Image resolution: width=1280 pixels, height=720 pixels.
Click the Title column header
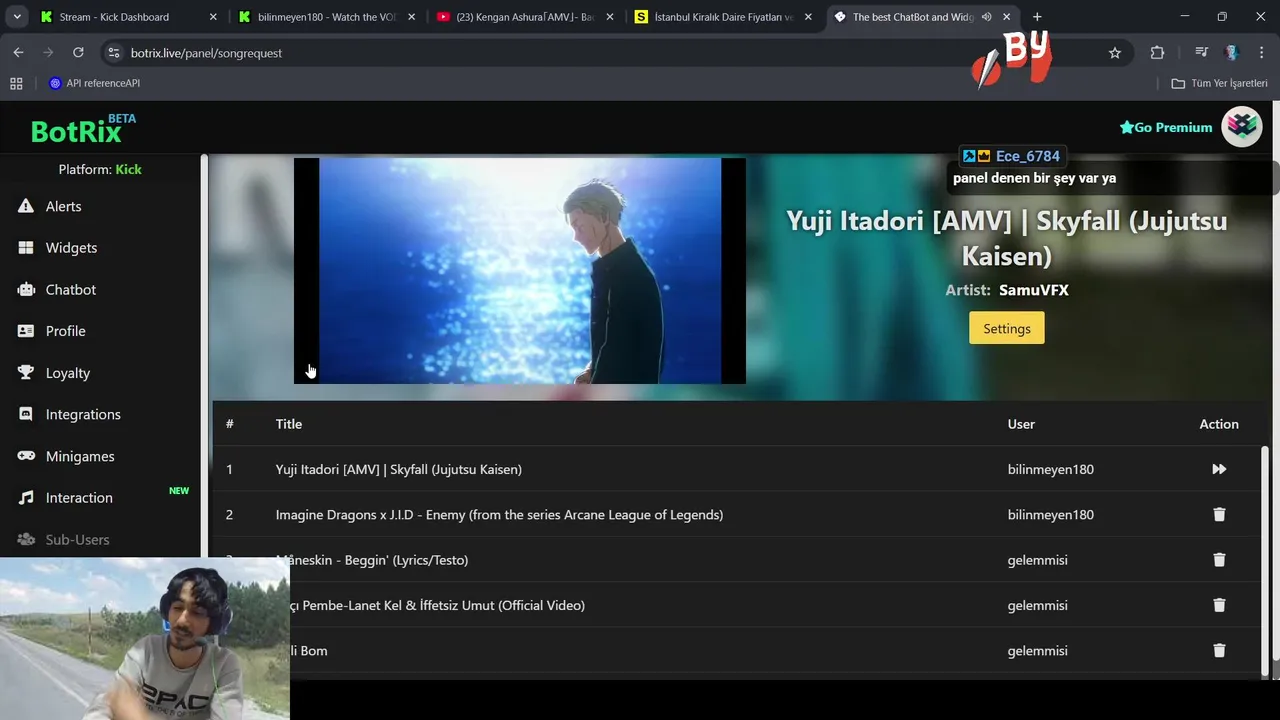point(289,424)
